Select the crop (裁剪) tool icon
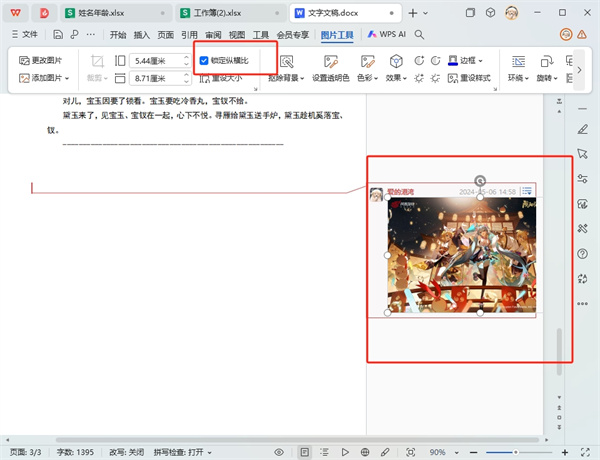 (97, 61)
